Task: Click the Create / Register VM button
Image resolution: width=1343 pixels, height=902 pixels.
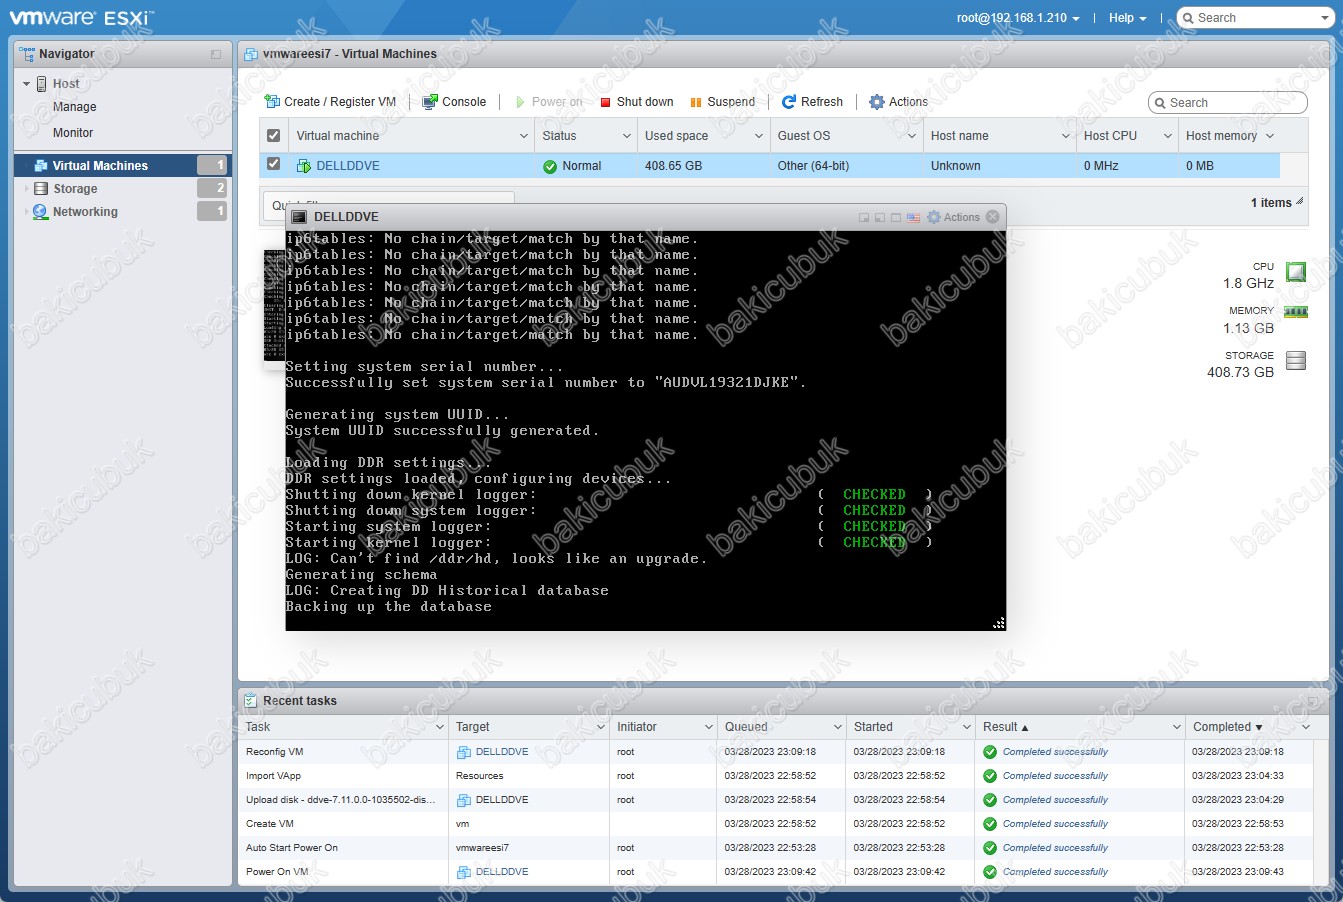Action: point(330,102)
